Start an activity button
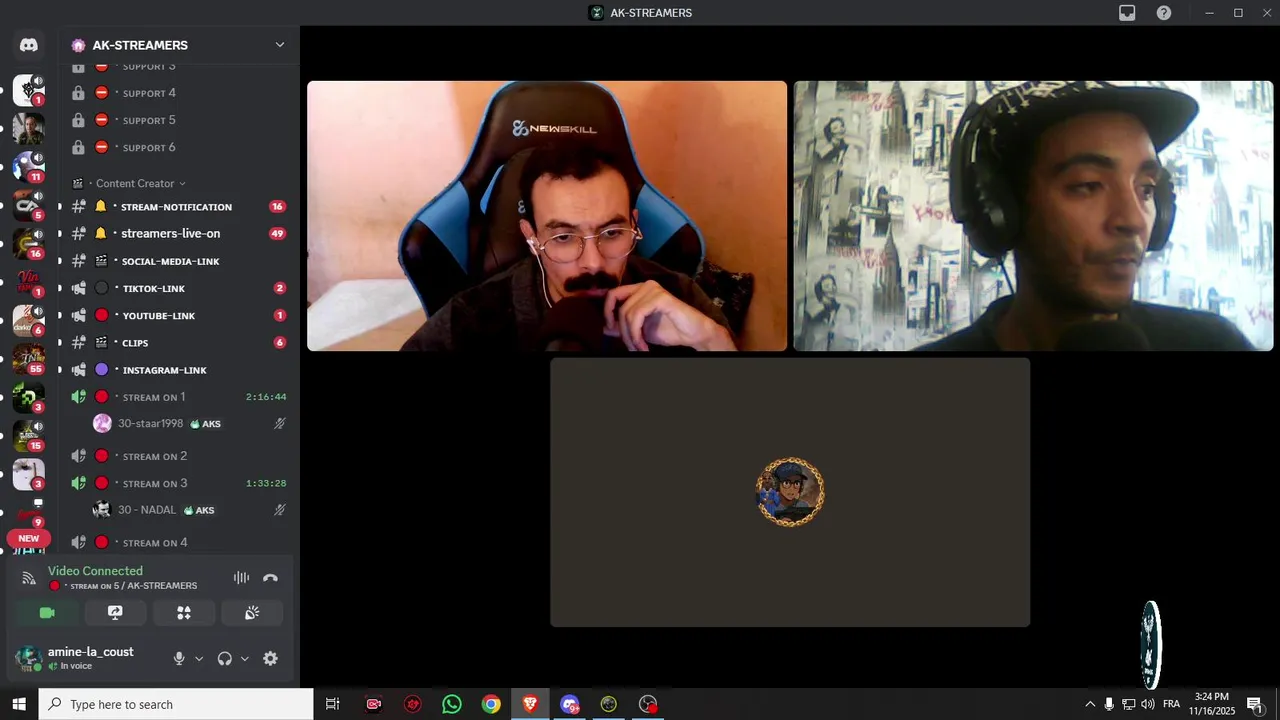The width and height of the screenshot is (1280, 720). click(183, 613)
